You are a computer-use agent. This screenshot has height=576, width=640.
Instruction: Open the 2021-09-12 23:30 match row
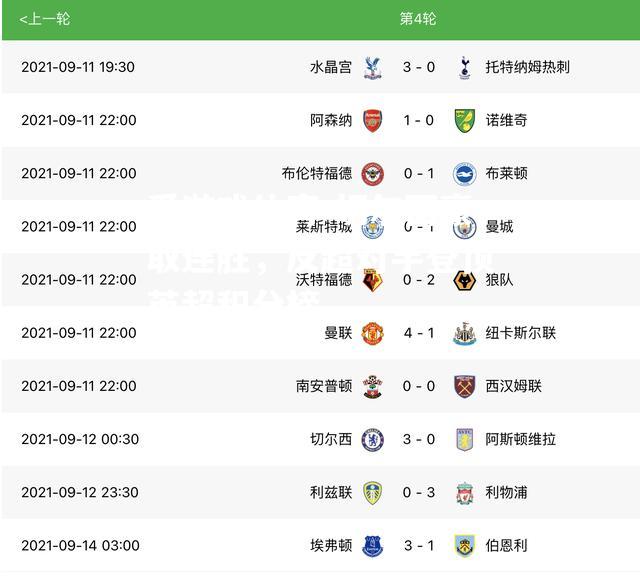(320, 492)
